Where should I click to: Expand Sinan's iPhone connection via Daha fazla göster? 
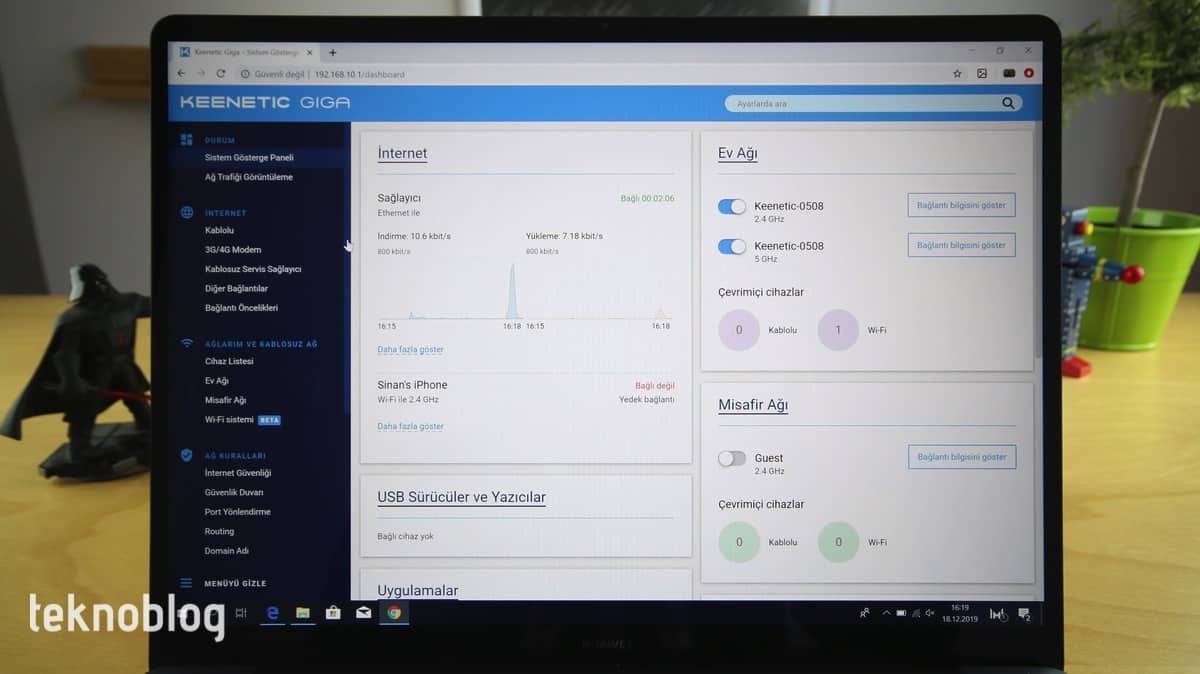point(410,427)
